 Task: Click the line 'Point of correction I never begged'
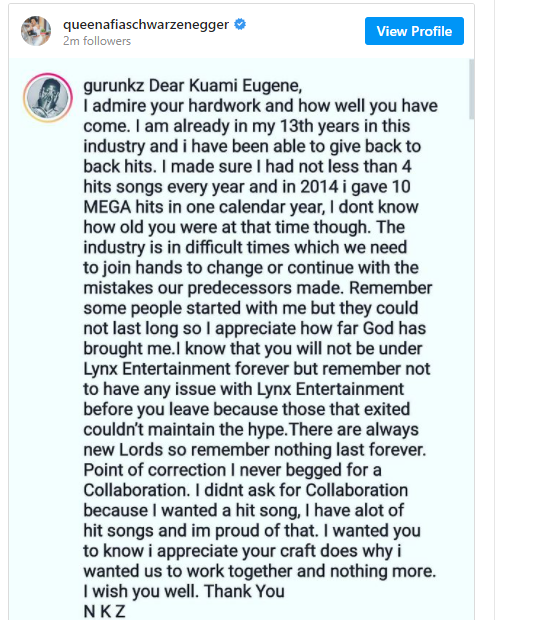coord(233,470)
